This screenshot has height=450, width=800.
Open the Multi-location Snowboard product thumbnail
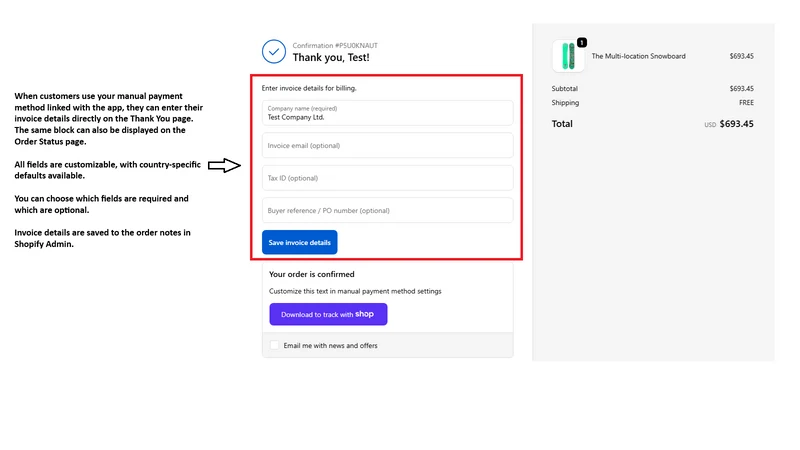point(568,56)
